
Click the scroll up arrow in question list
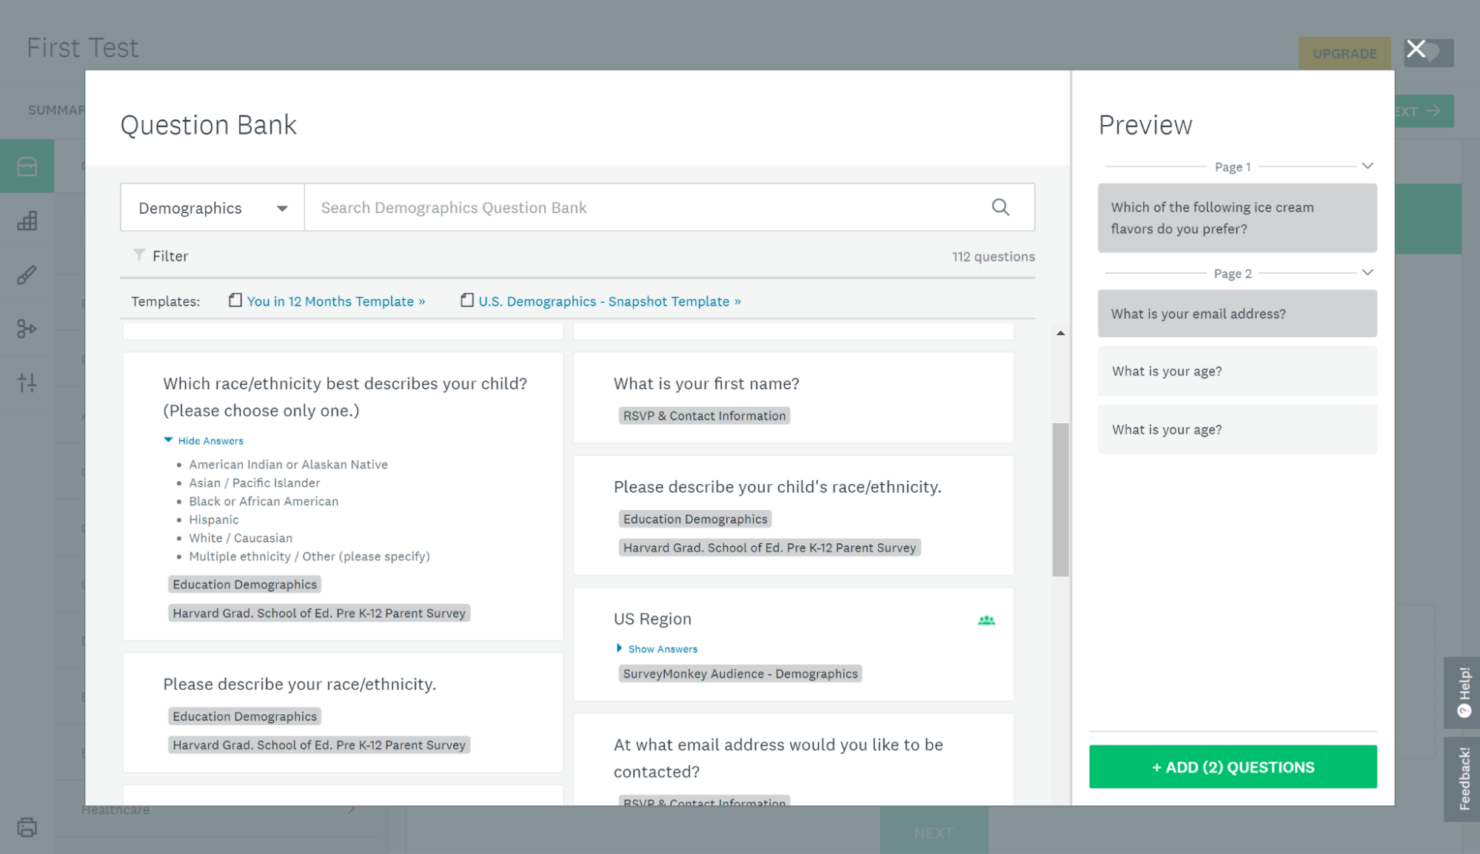(x=1060, y=333)
